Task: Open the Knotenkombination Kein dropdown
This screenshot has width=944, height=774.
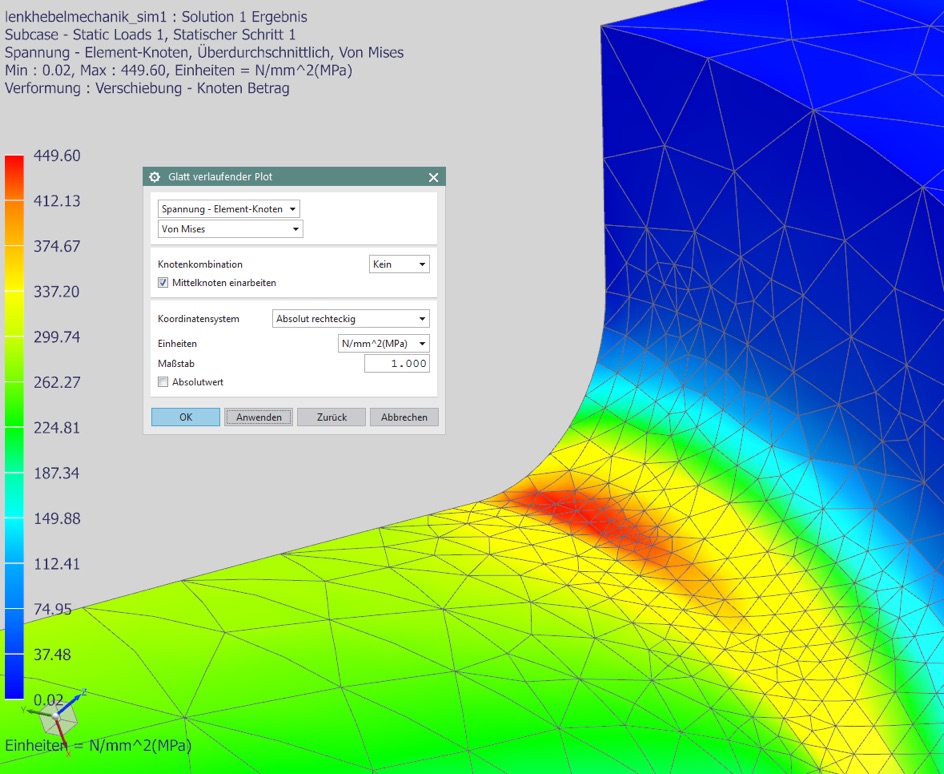Action: (x=399, y=264)
